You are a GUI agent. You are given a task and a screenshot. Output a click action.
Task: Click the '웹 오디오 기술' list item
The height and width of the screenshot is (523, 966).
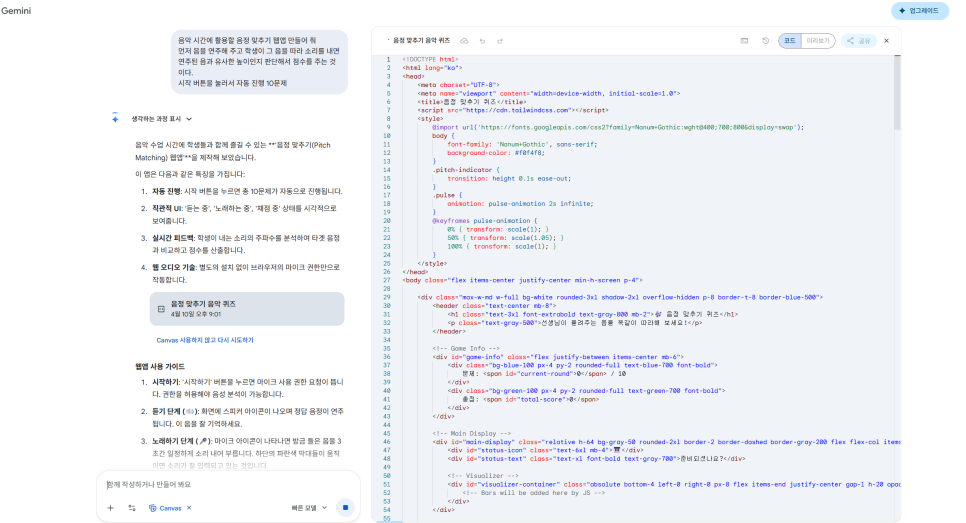[246, 274]
